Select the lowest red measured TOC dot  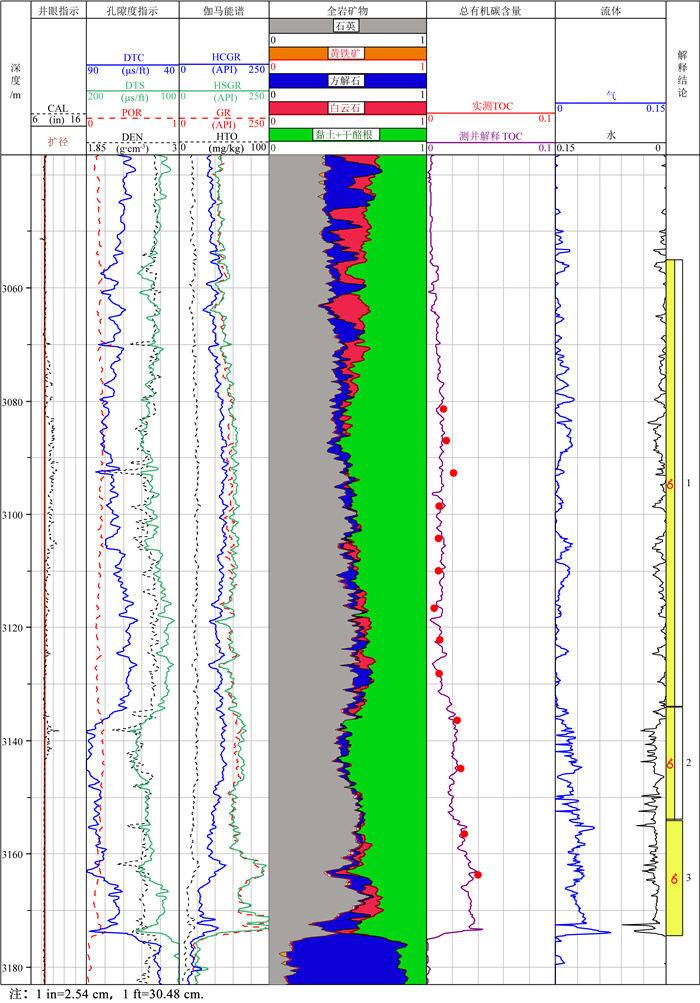point(478,875)
